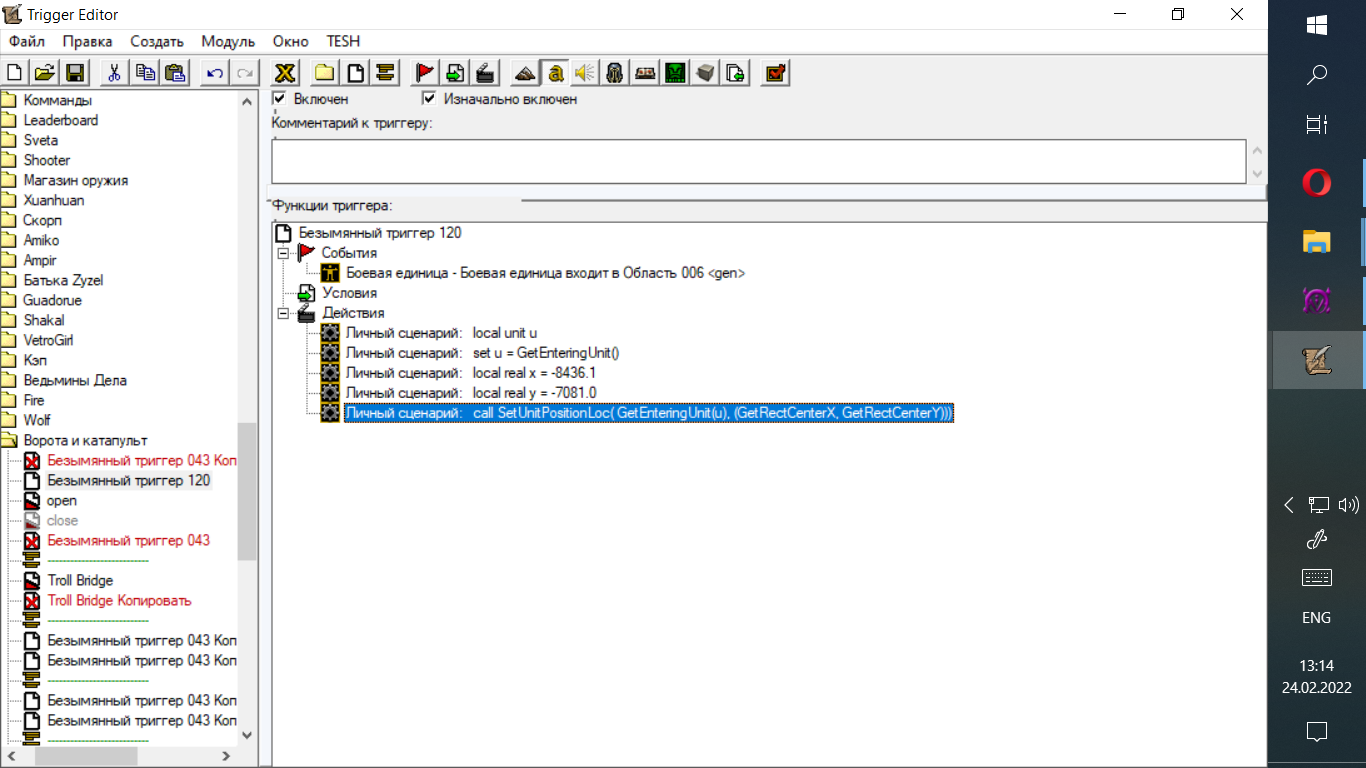1366x768 pixels.
Task: Open a map using the folder icon
Action: click(x=45, y=73)
